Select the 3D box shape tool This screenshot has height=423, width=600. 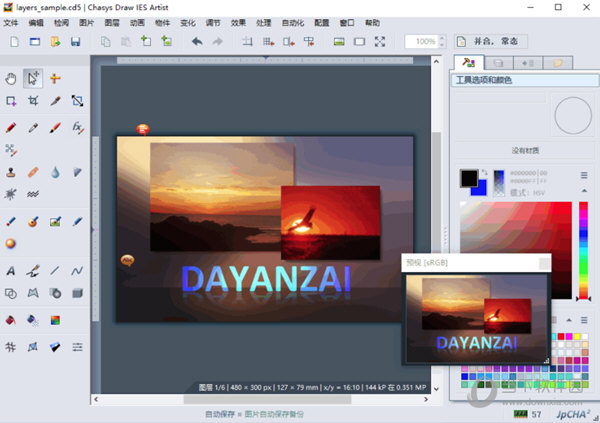(77, 293)
